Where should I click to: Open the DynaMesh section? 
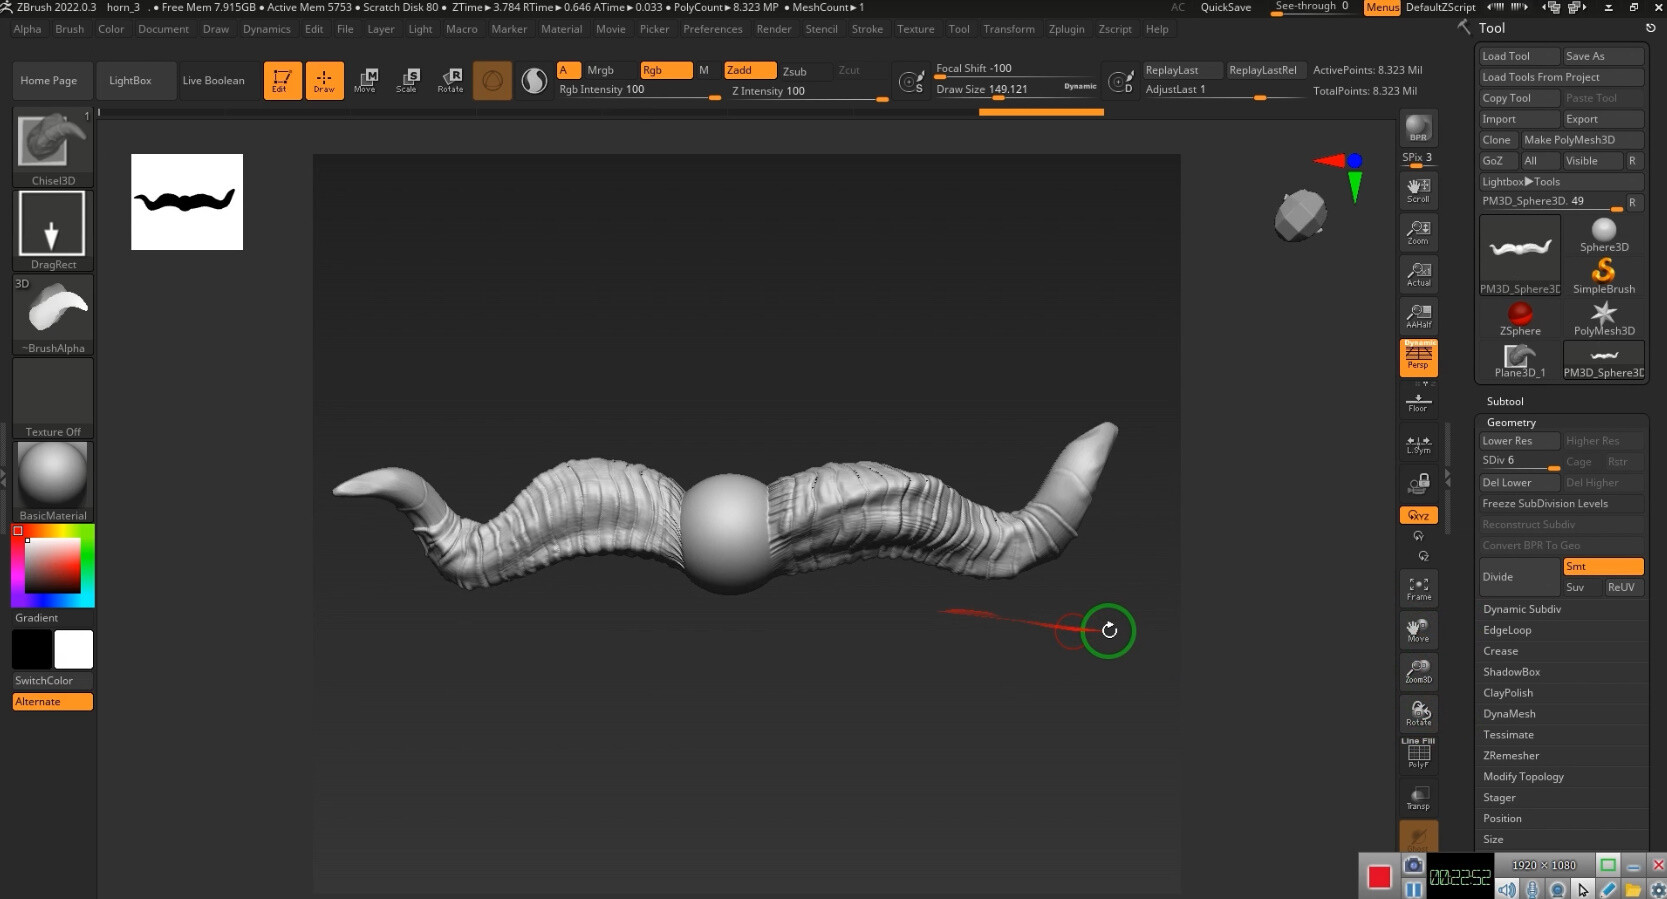click(1509, 714)
